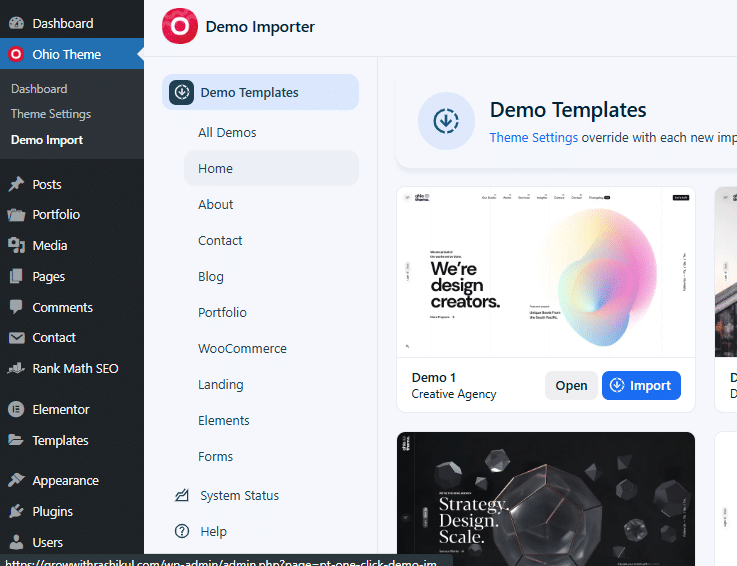The image size is (737, 566).
Task: Click the Elementor icon in sidebar
Action: 16,410
